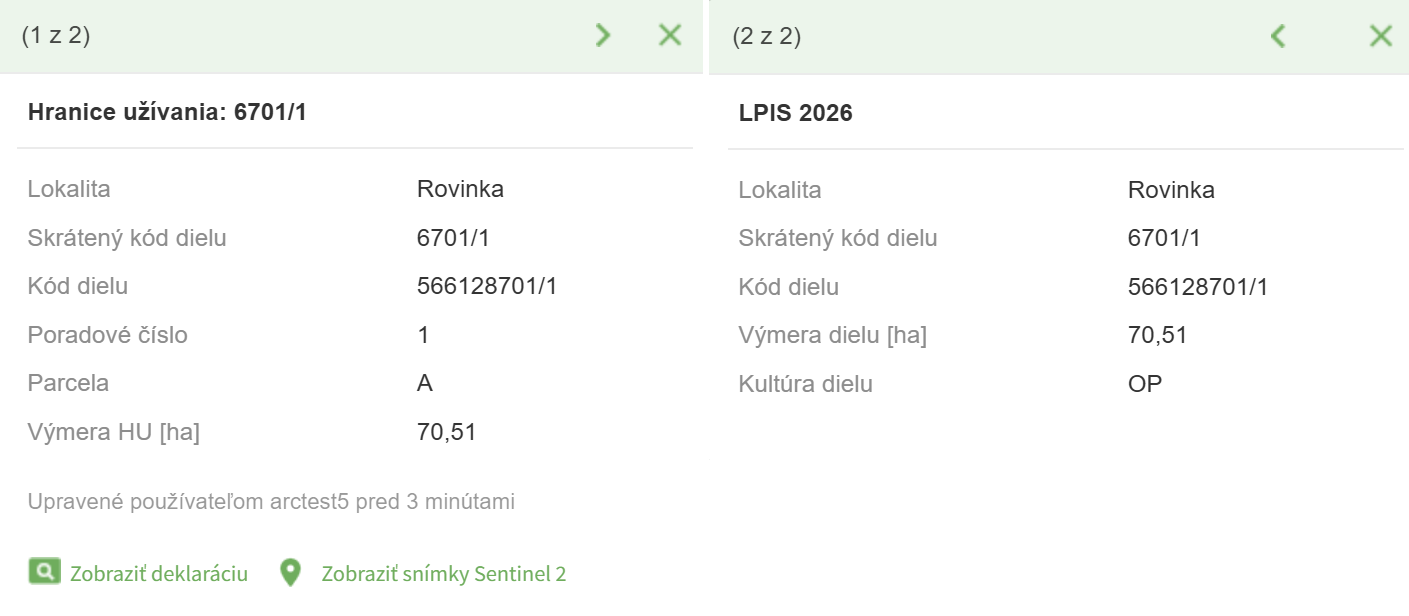Click the magnifier icon for declaration
This screenshot has height=616, width=1409.
[x=43, y=573]
